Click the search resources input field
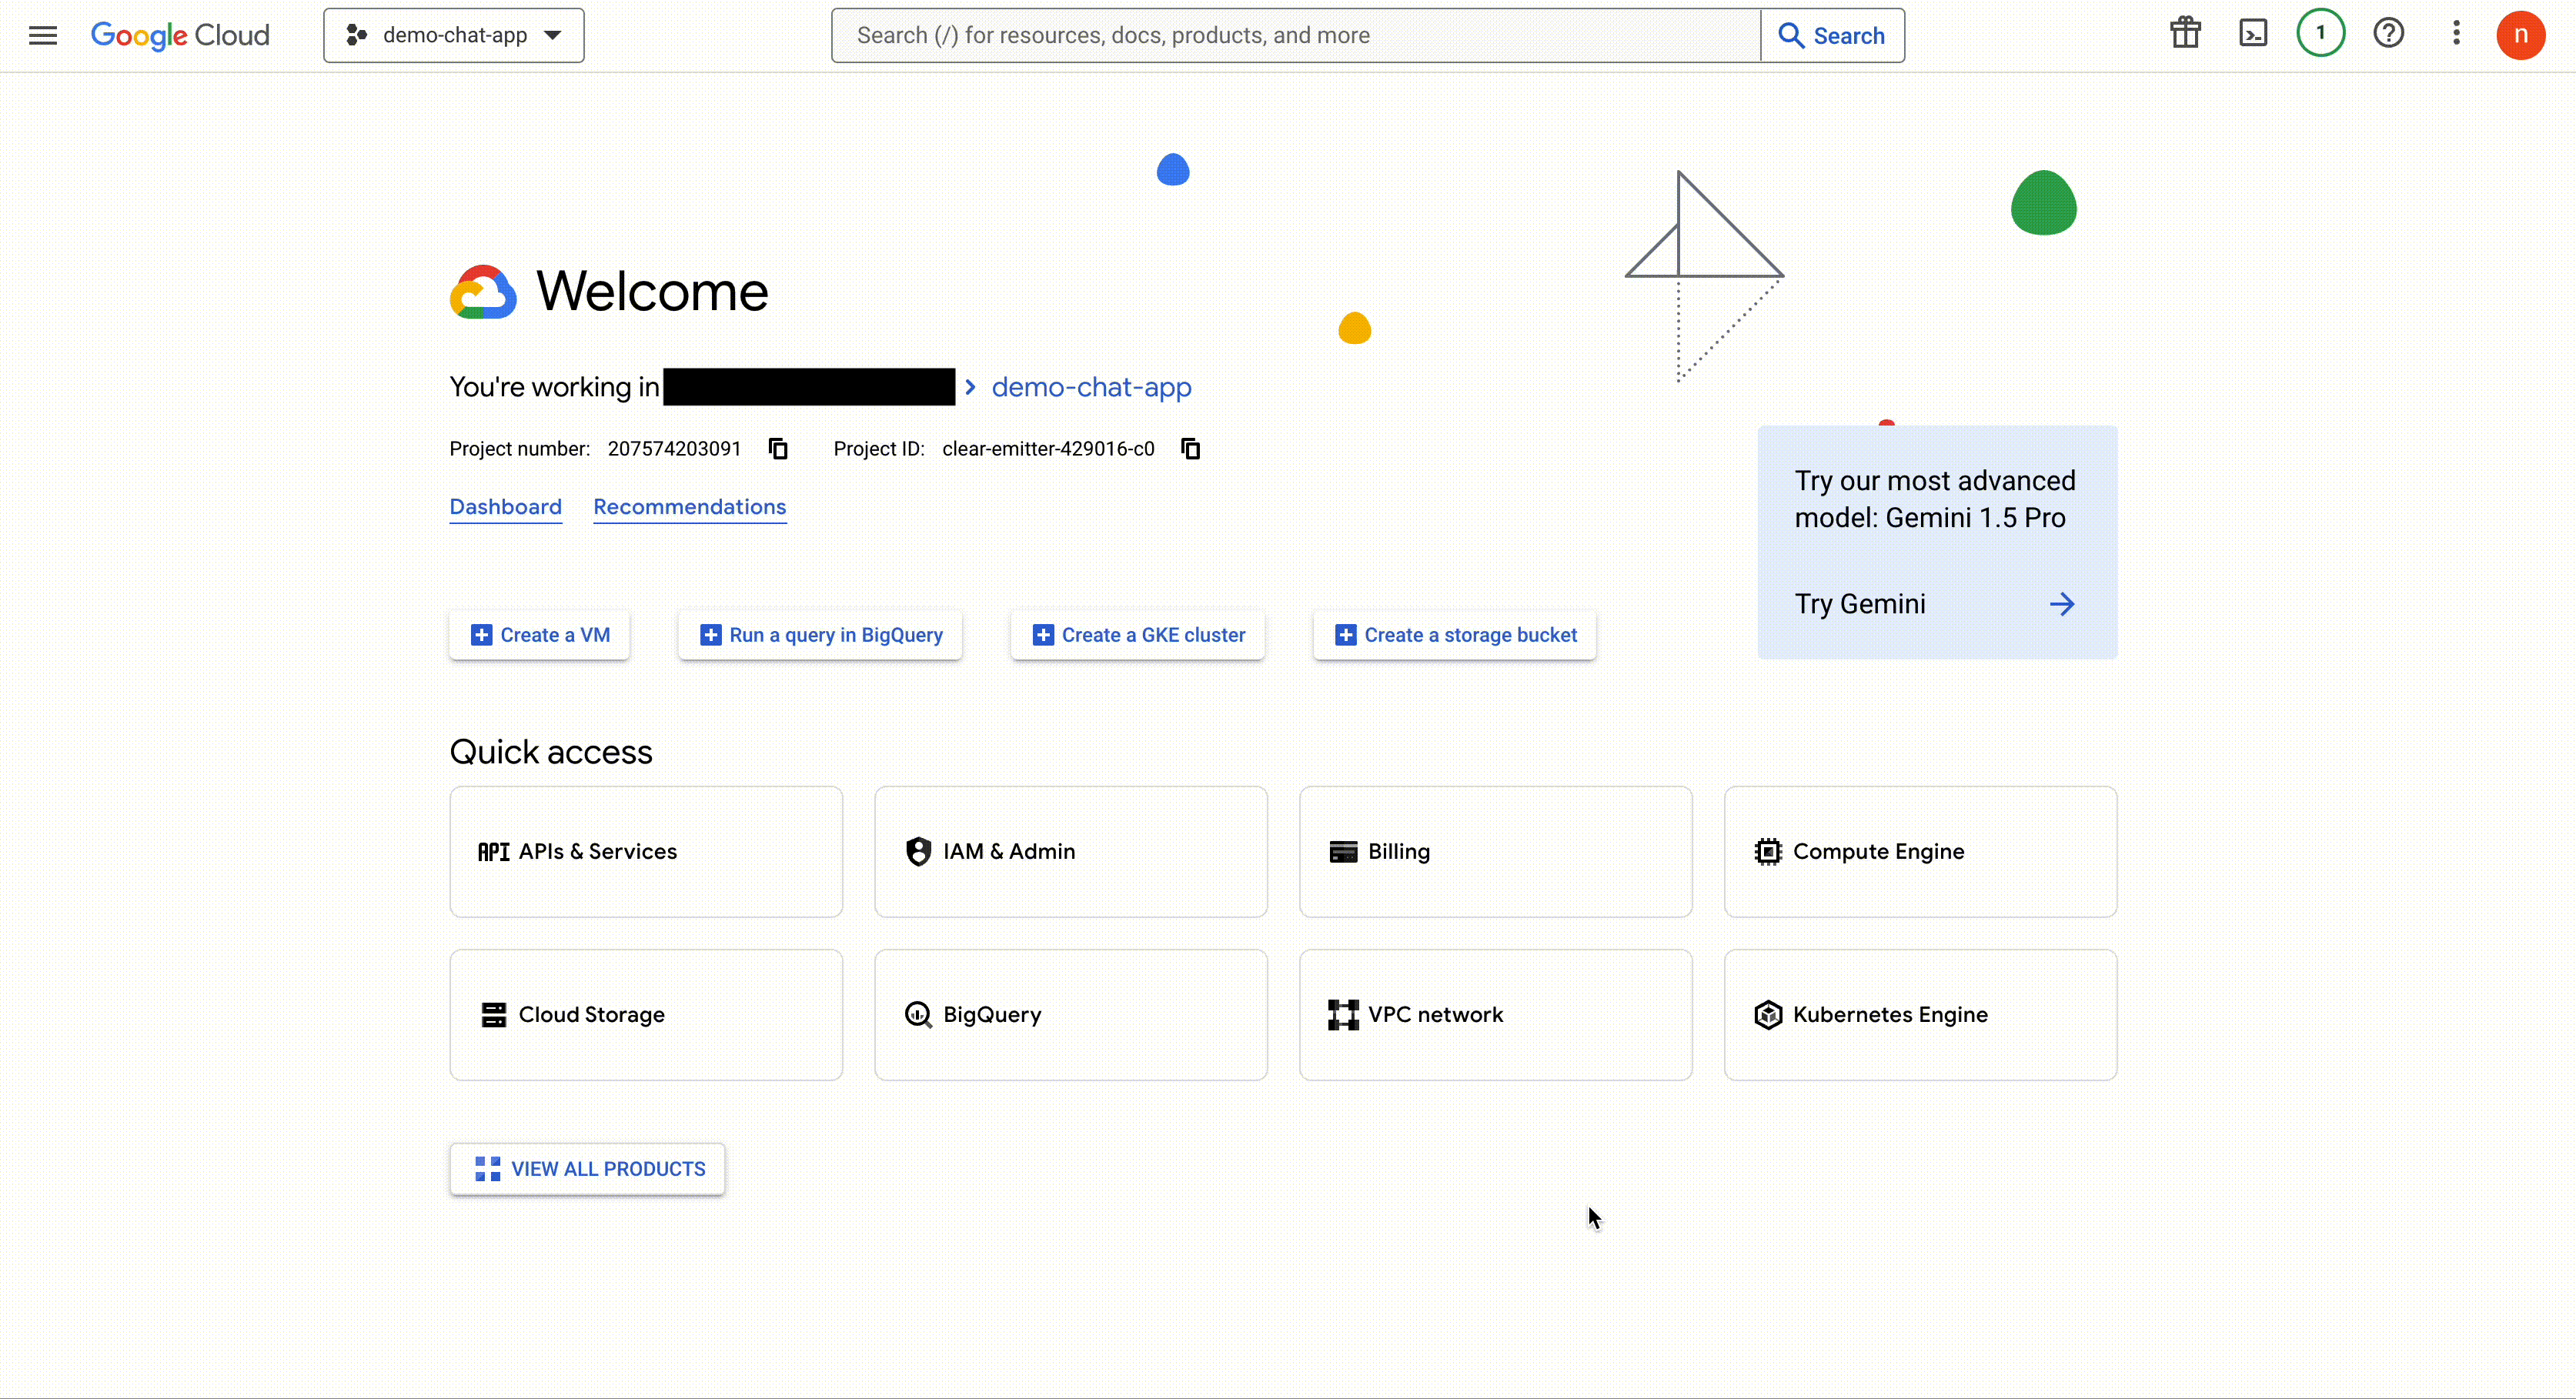Viewport: 2576px width, 1399px height. (1296, 36)
